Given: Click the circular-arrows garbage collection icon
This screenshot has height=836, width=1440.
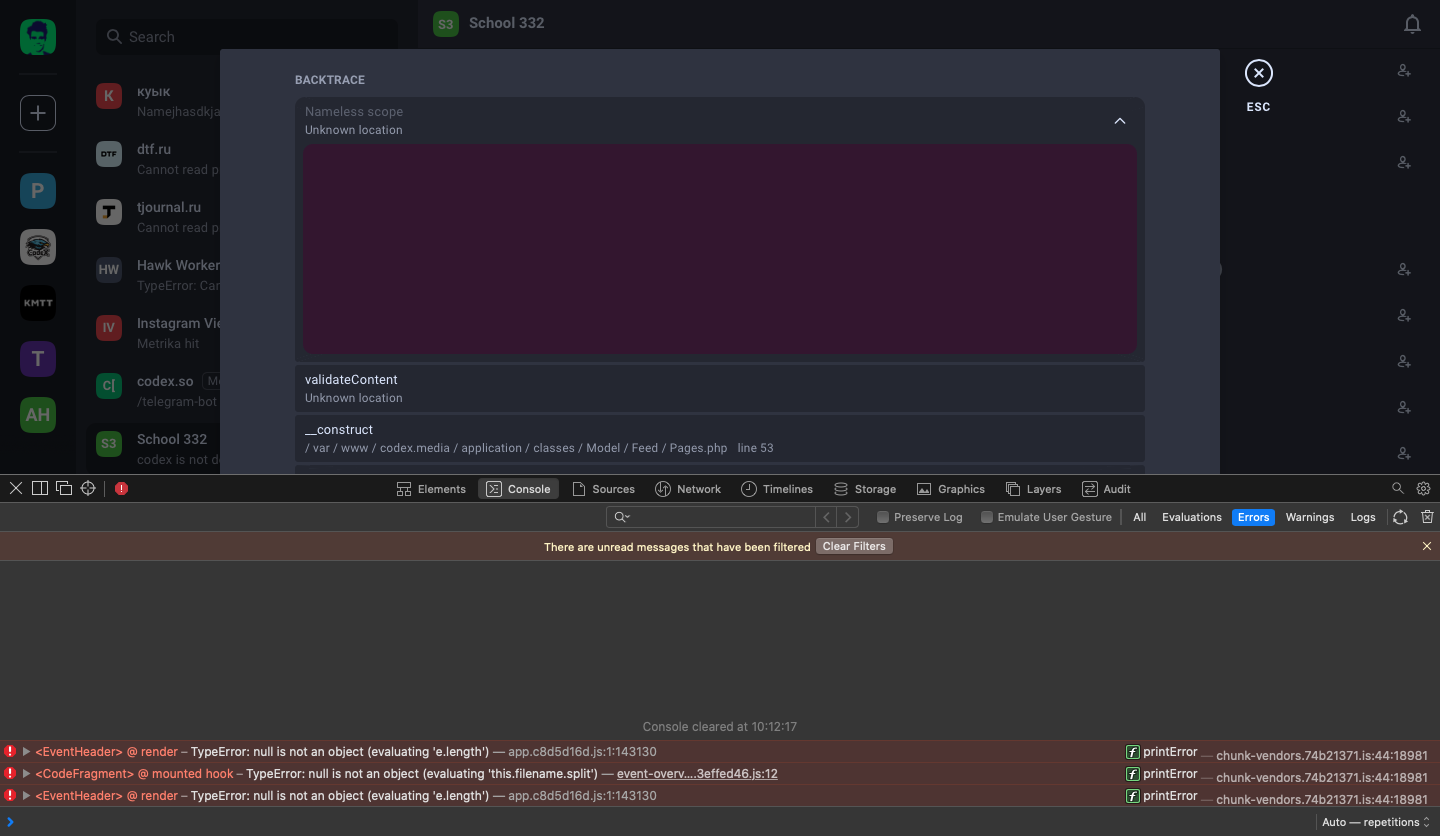Looking at the screenshot, I should point(1400,517).
